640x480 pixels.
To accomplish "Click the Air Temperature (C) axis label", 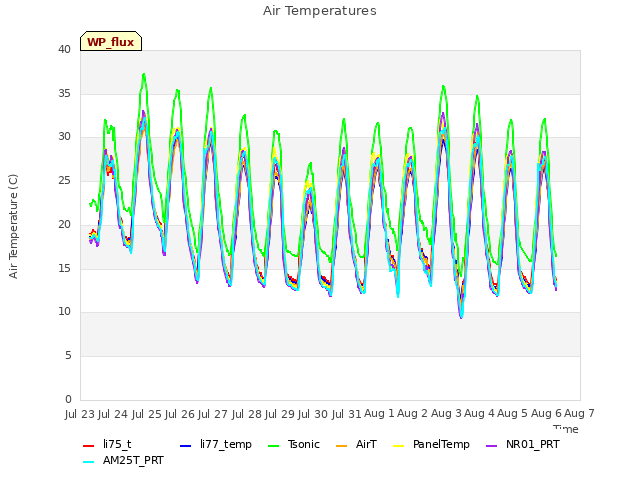I will coord(13,227).
